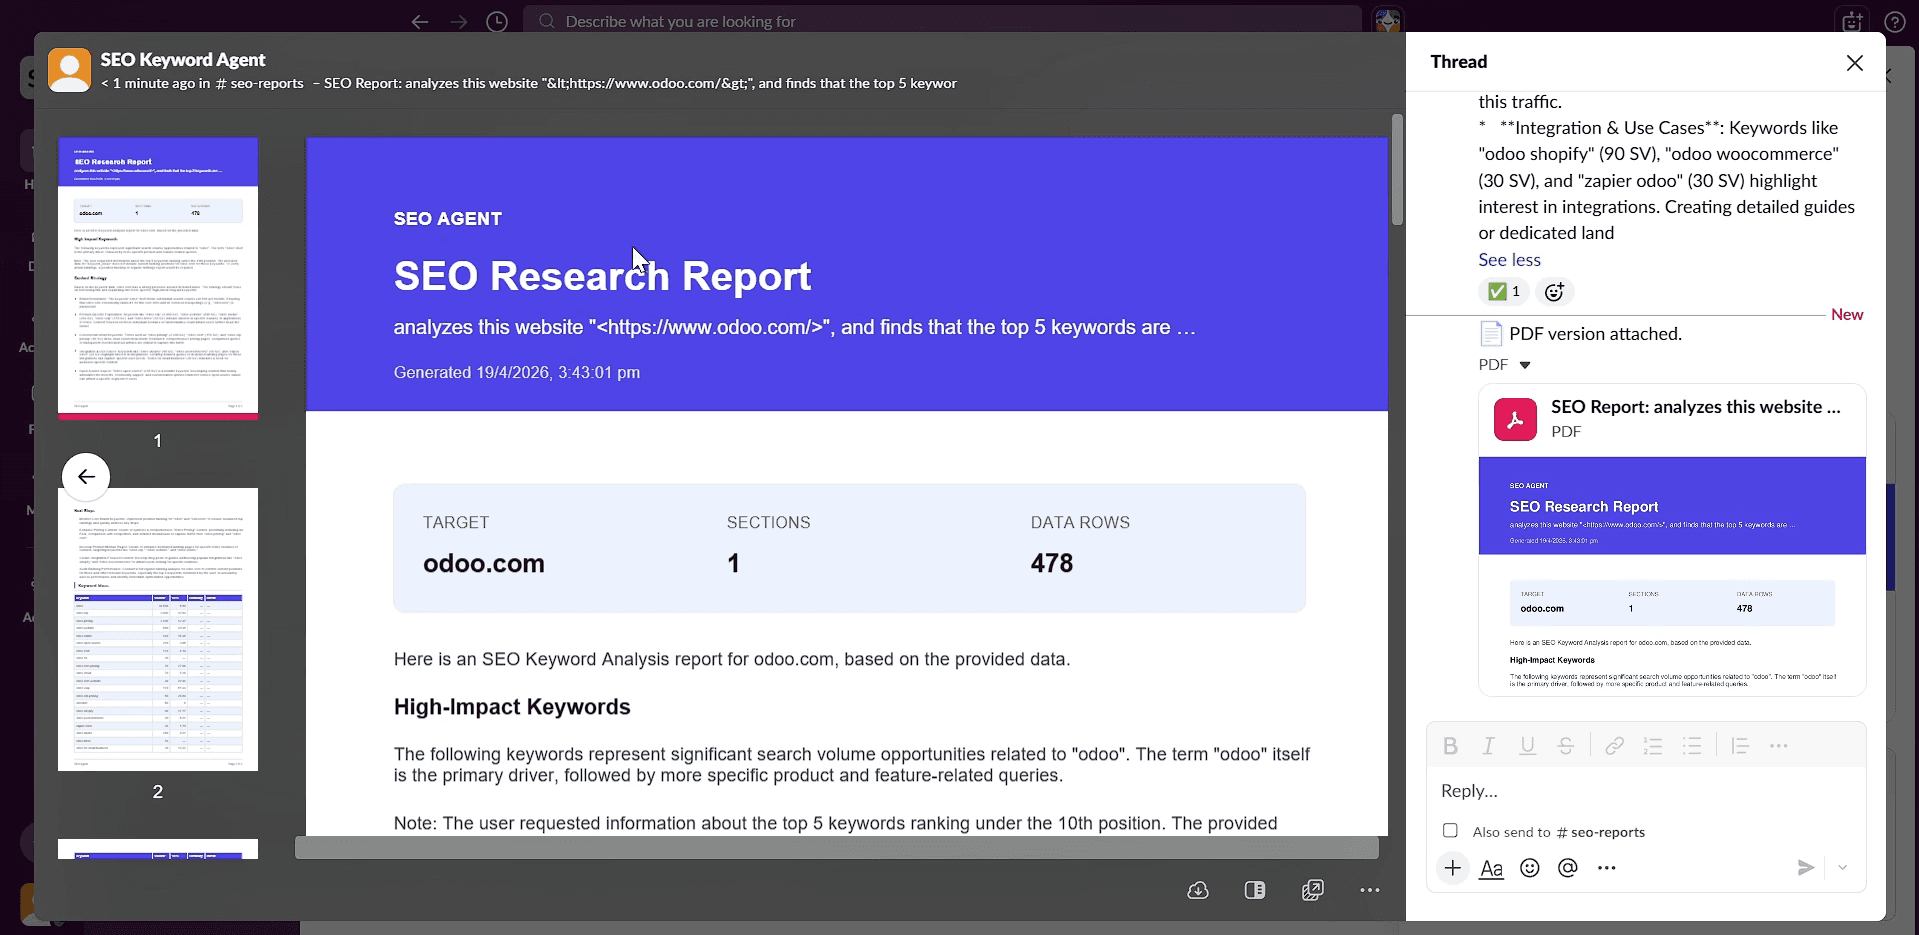Go back with the white arrow button
Viewport: 1919px width, 935px height.
tap(86, 477)
